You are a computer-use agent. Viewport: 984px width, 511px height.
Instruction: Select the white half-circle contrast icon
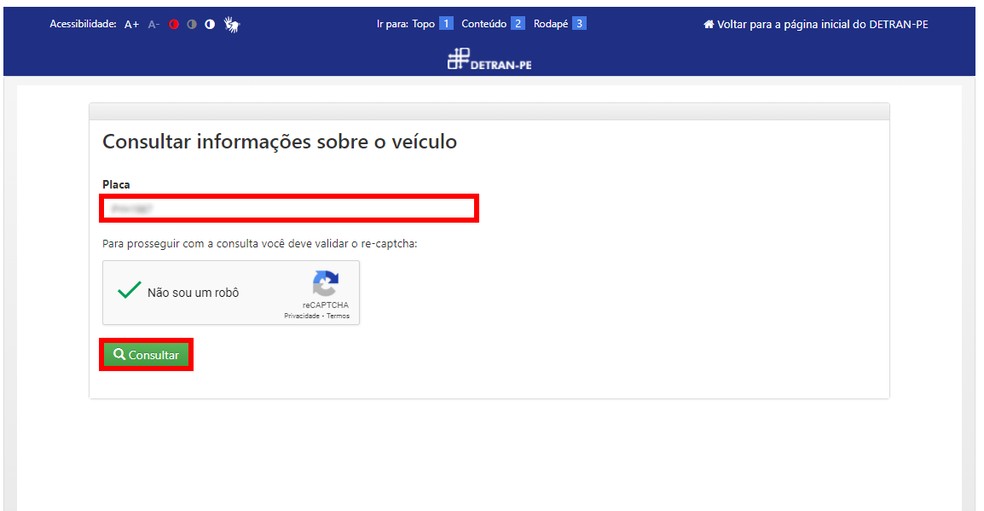click(x=210, y=24)
